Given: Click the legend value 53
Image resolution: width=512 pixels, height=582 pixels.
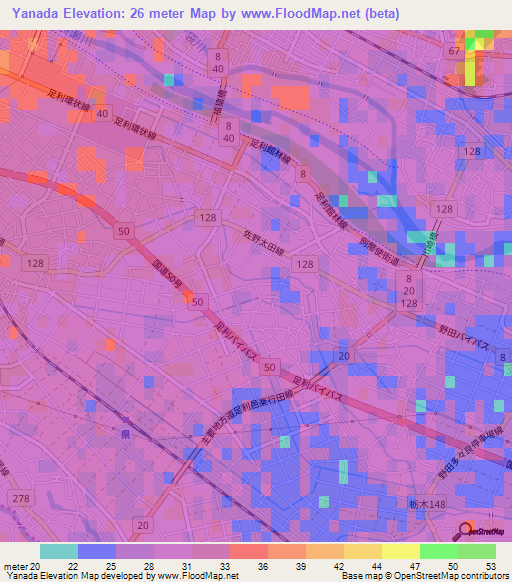Looking at the screenshot, I should (491, 567).
